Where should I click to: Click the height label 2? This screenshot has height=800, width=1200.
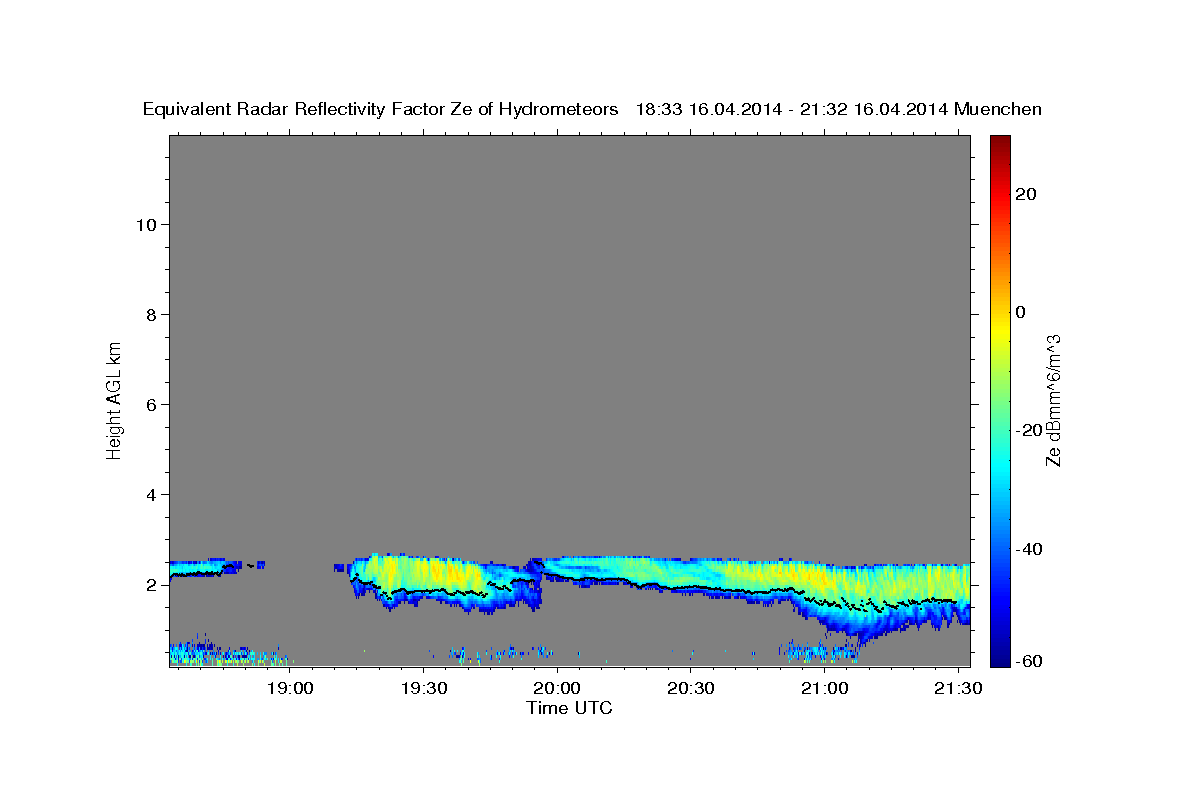(x=149, y=584)
